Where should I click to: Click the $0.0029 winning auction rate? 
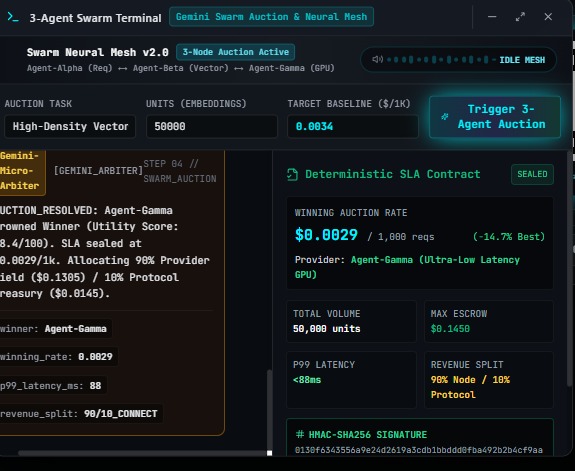[326, 235]
